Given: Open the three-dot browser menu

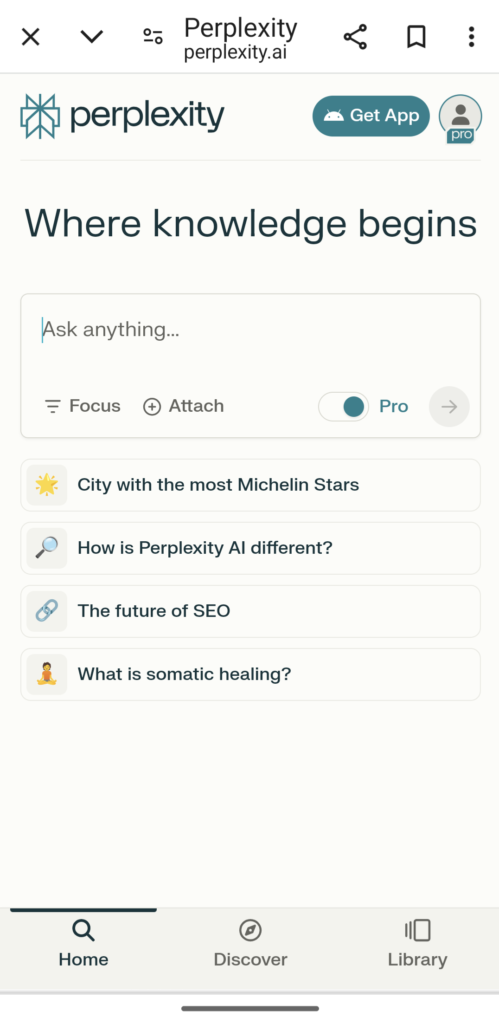Looking at the screenshot, I should [471, 37].
